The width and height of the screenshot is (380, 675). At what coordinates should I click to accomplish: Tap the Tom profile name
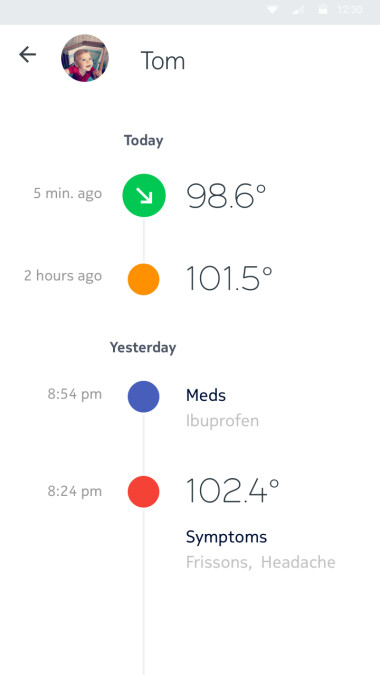(163, 61)
